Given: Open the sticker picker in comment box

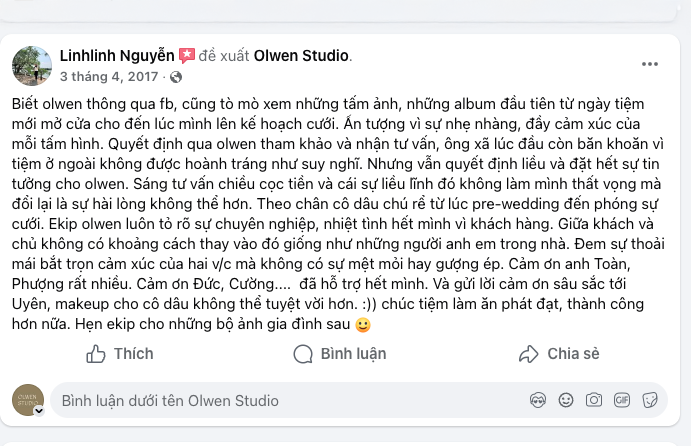Looking at the screenshot, I should [x=650, y=401].
